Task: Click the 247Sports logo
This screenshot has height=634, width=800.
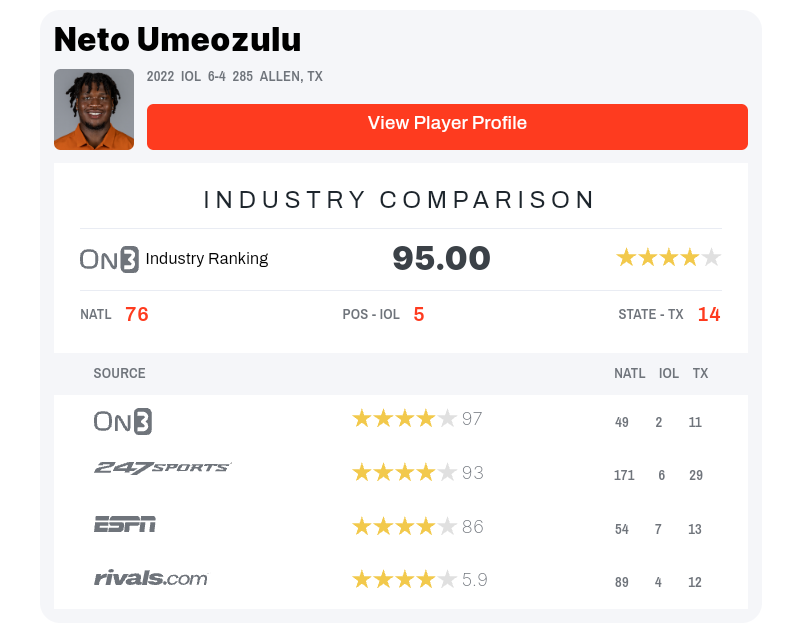Action: coord(162,468)
